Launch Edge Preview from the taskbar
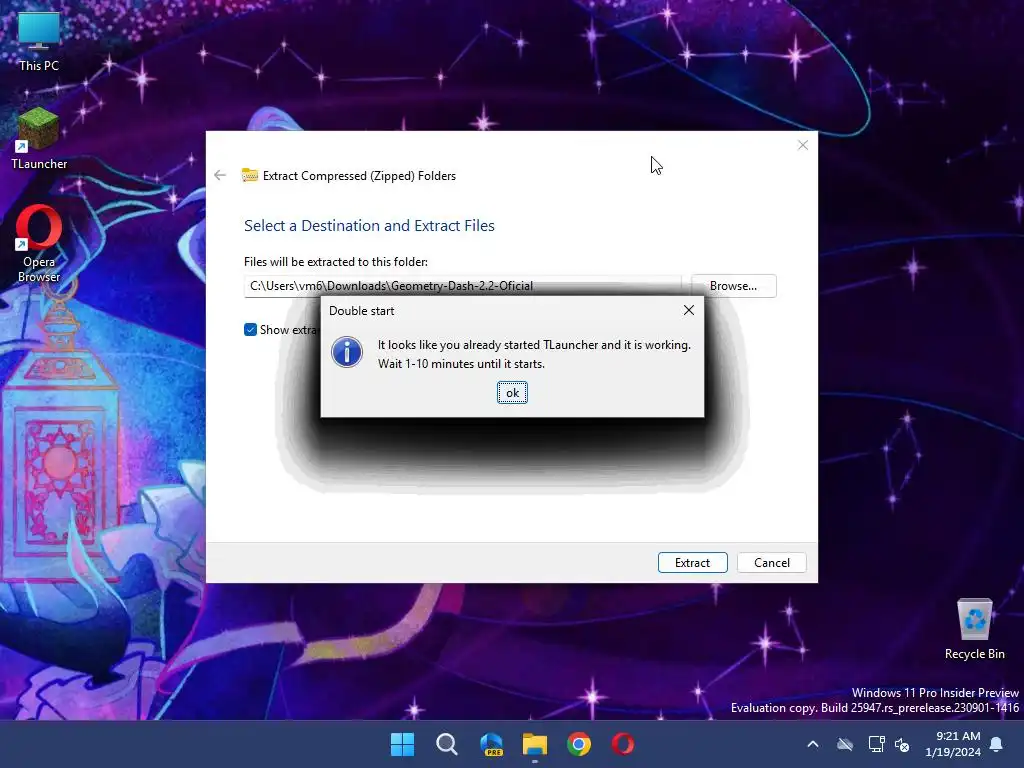The width and height of the screenshot is (1024, 768). tap(491, 744)
